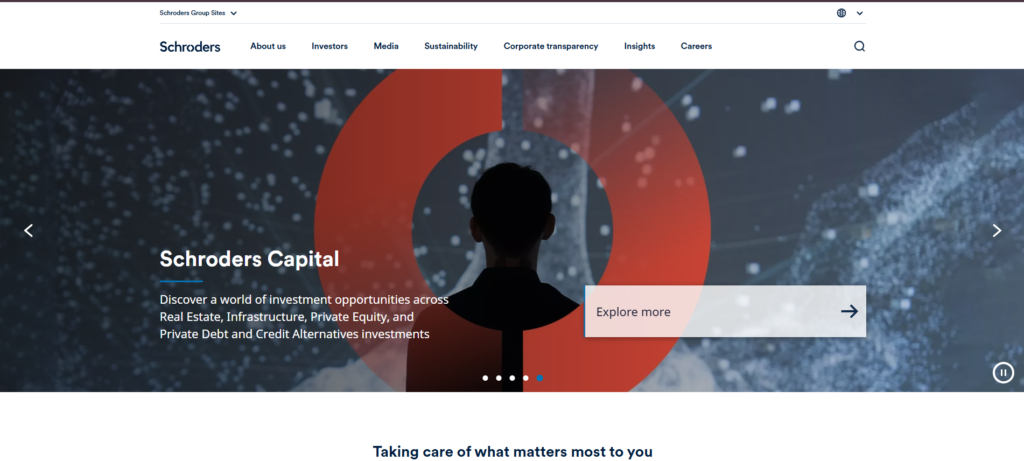Go to previous carousel slide arrow

coord(28,230)
